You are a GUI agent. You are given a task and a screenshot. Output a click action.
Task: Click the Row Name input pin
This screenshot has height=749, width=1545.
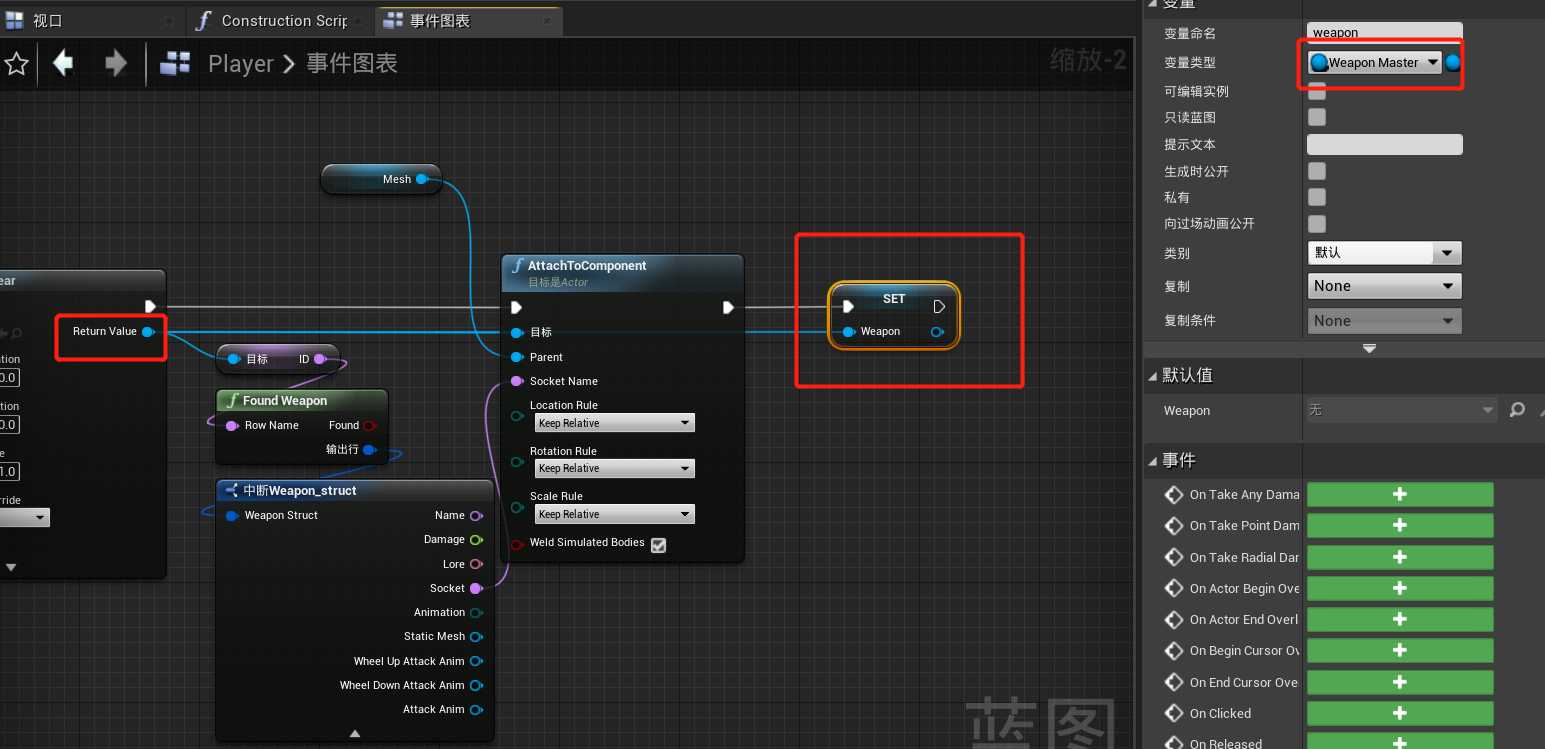tap(232, 425)
